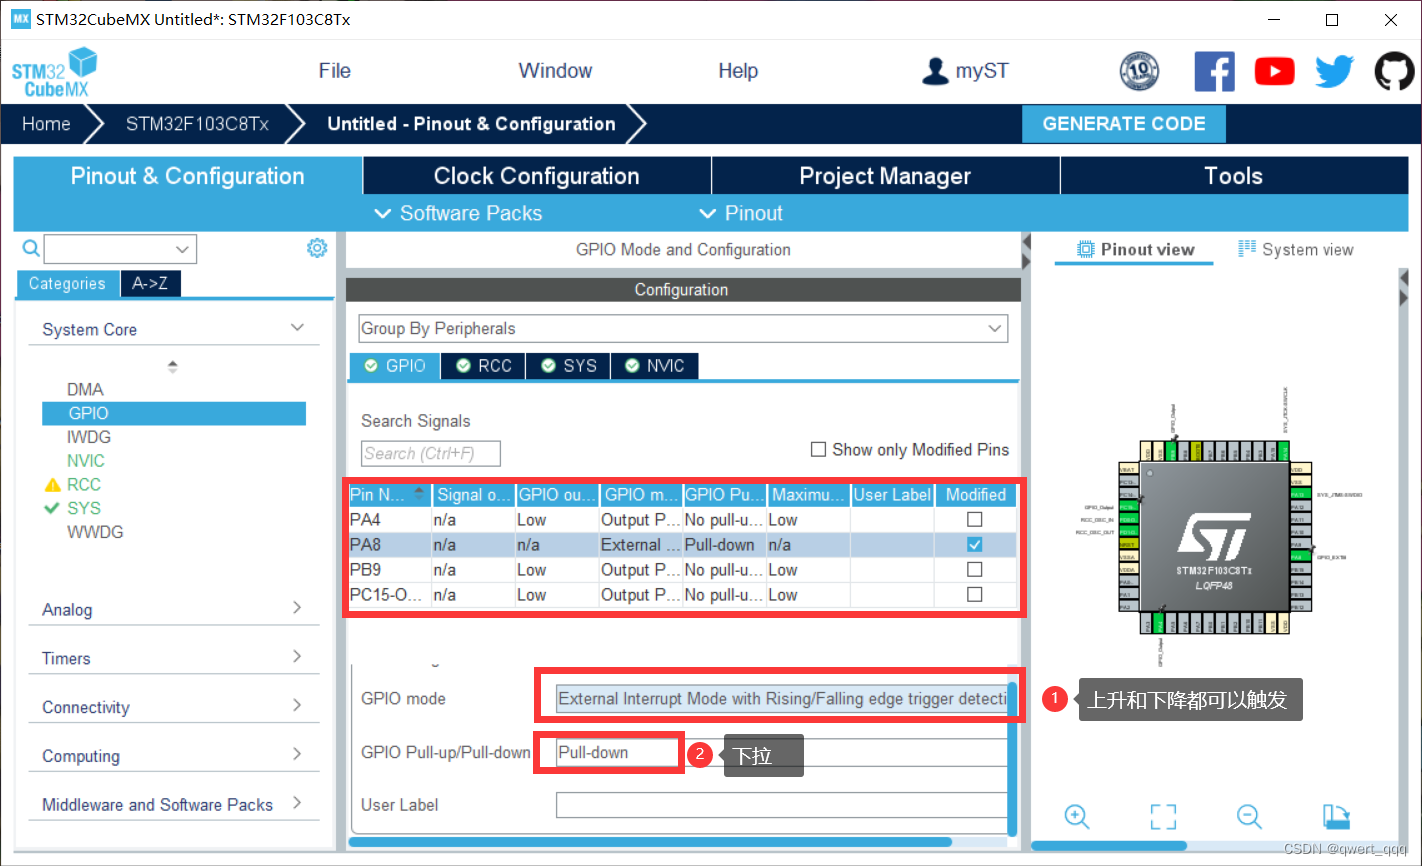
Task: Open the GPIO mode dropdown
Action: 782,699
